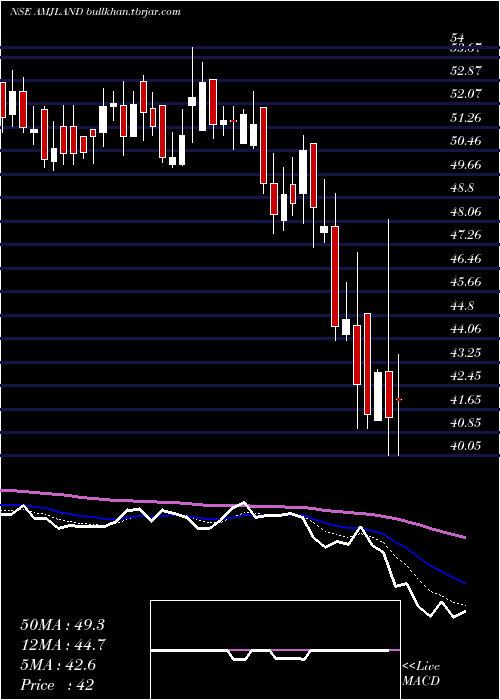Image resolution: width=500 pixels, height=700 pixels.
Task: Select the 46.46 price axis label
Action: coord(467,258)
